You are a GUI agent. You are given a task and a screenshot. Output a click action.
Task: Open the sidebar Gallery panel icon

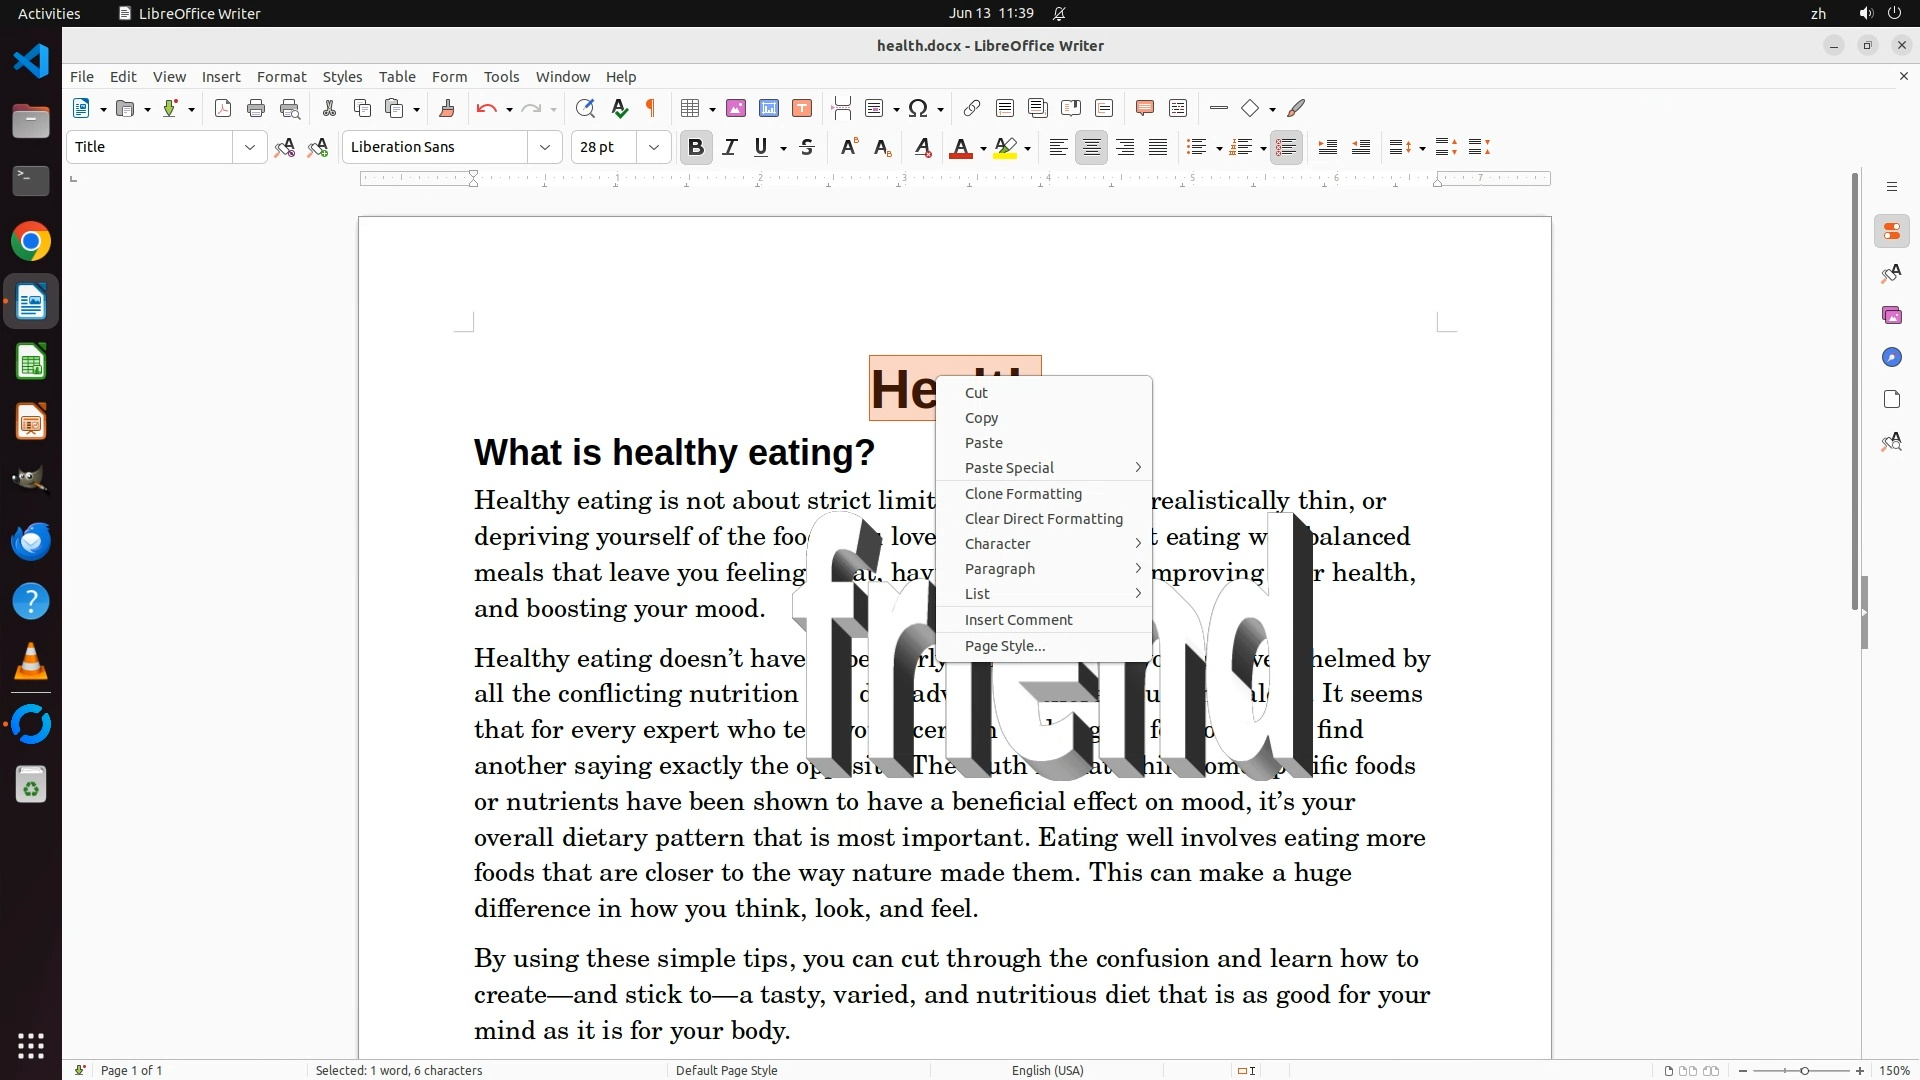(1891, 316)
